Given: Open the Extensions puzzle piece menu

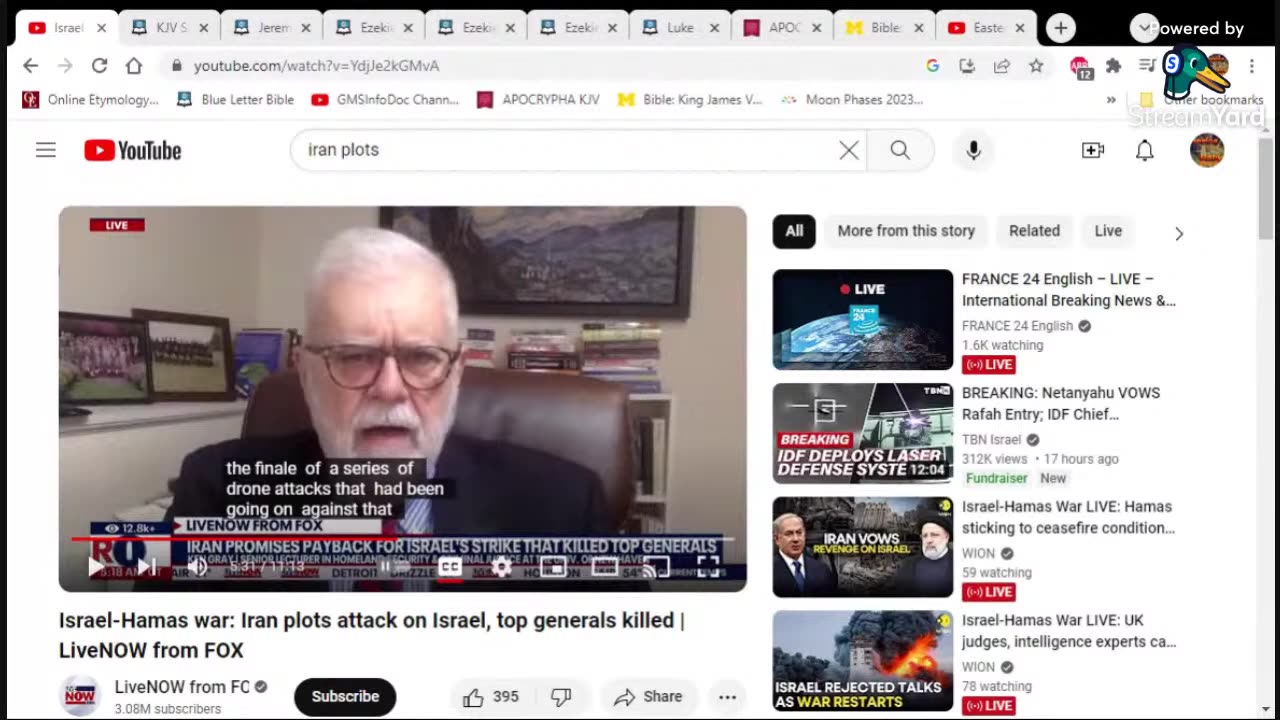Looking at the screenshot, I should coord(1114,66).
